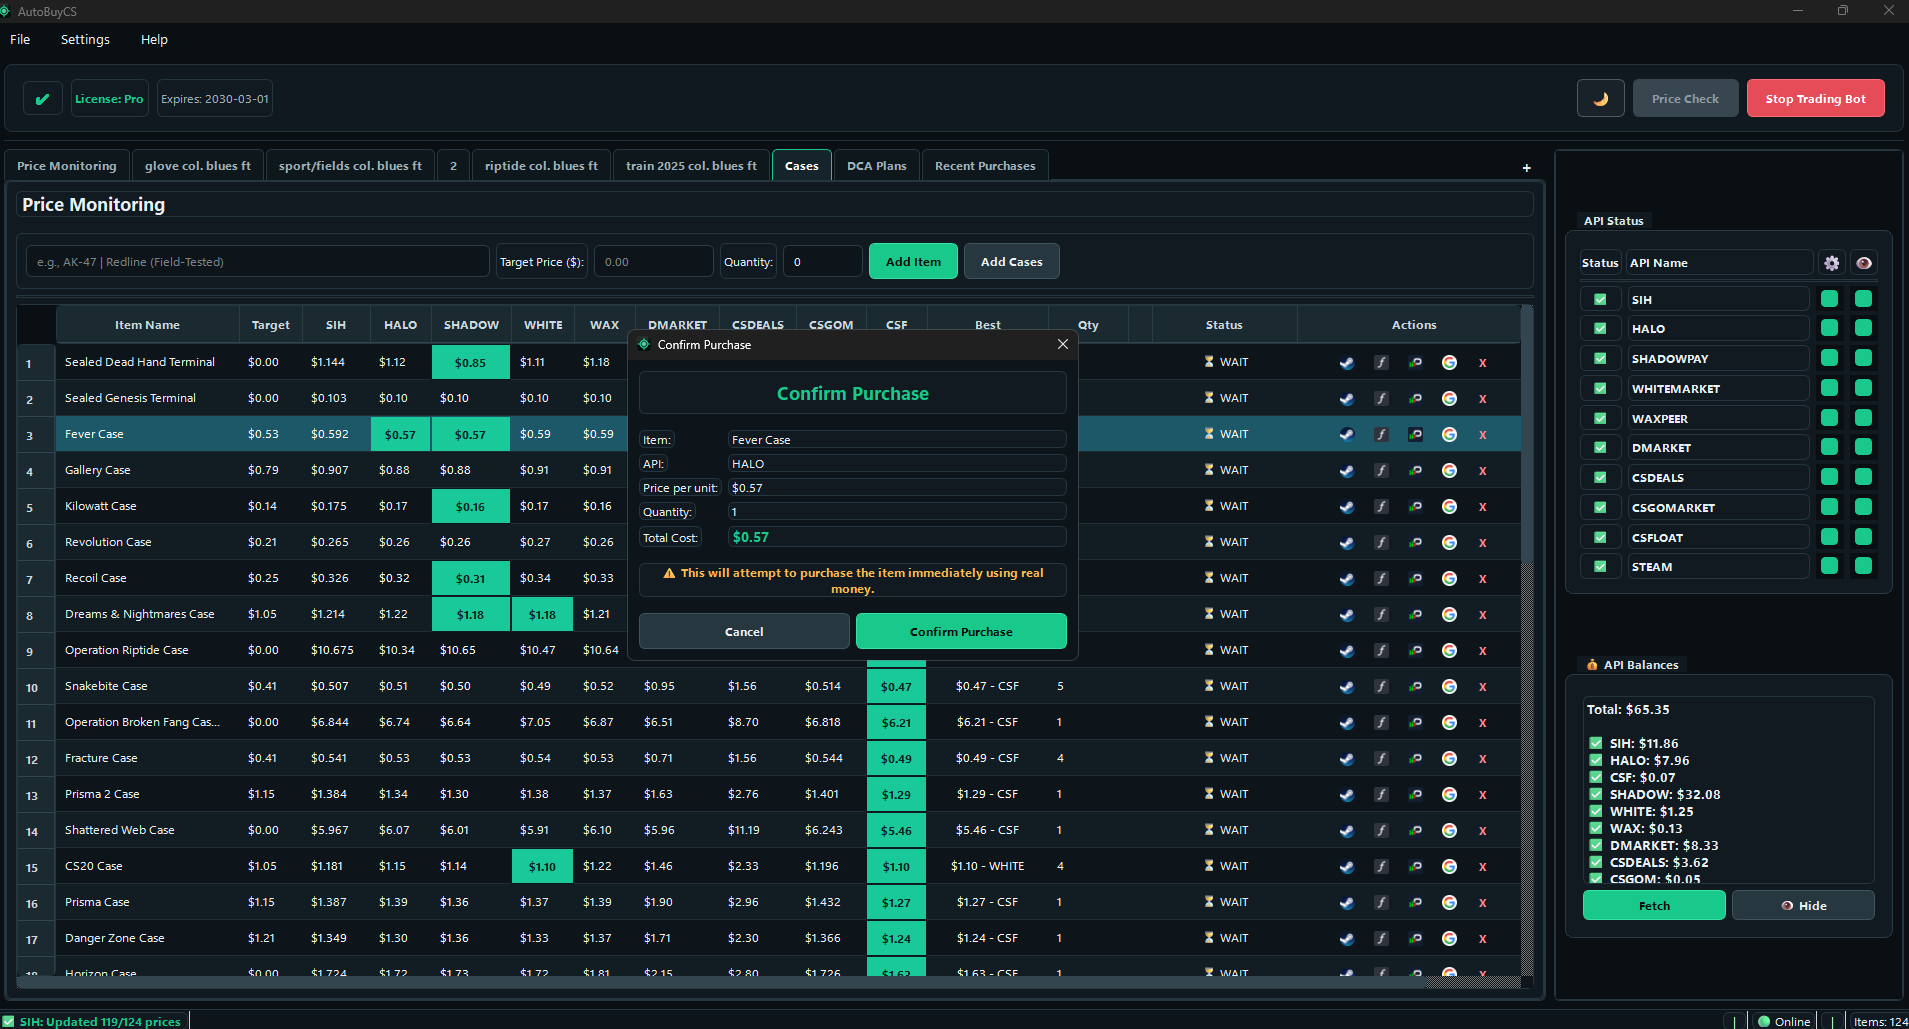The image size is (1909, 1029).
Task: Sort table by Status column header
Action: (1224, 325)
